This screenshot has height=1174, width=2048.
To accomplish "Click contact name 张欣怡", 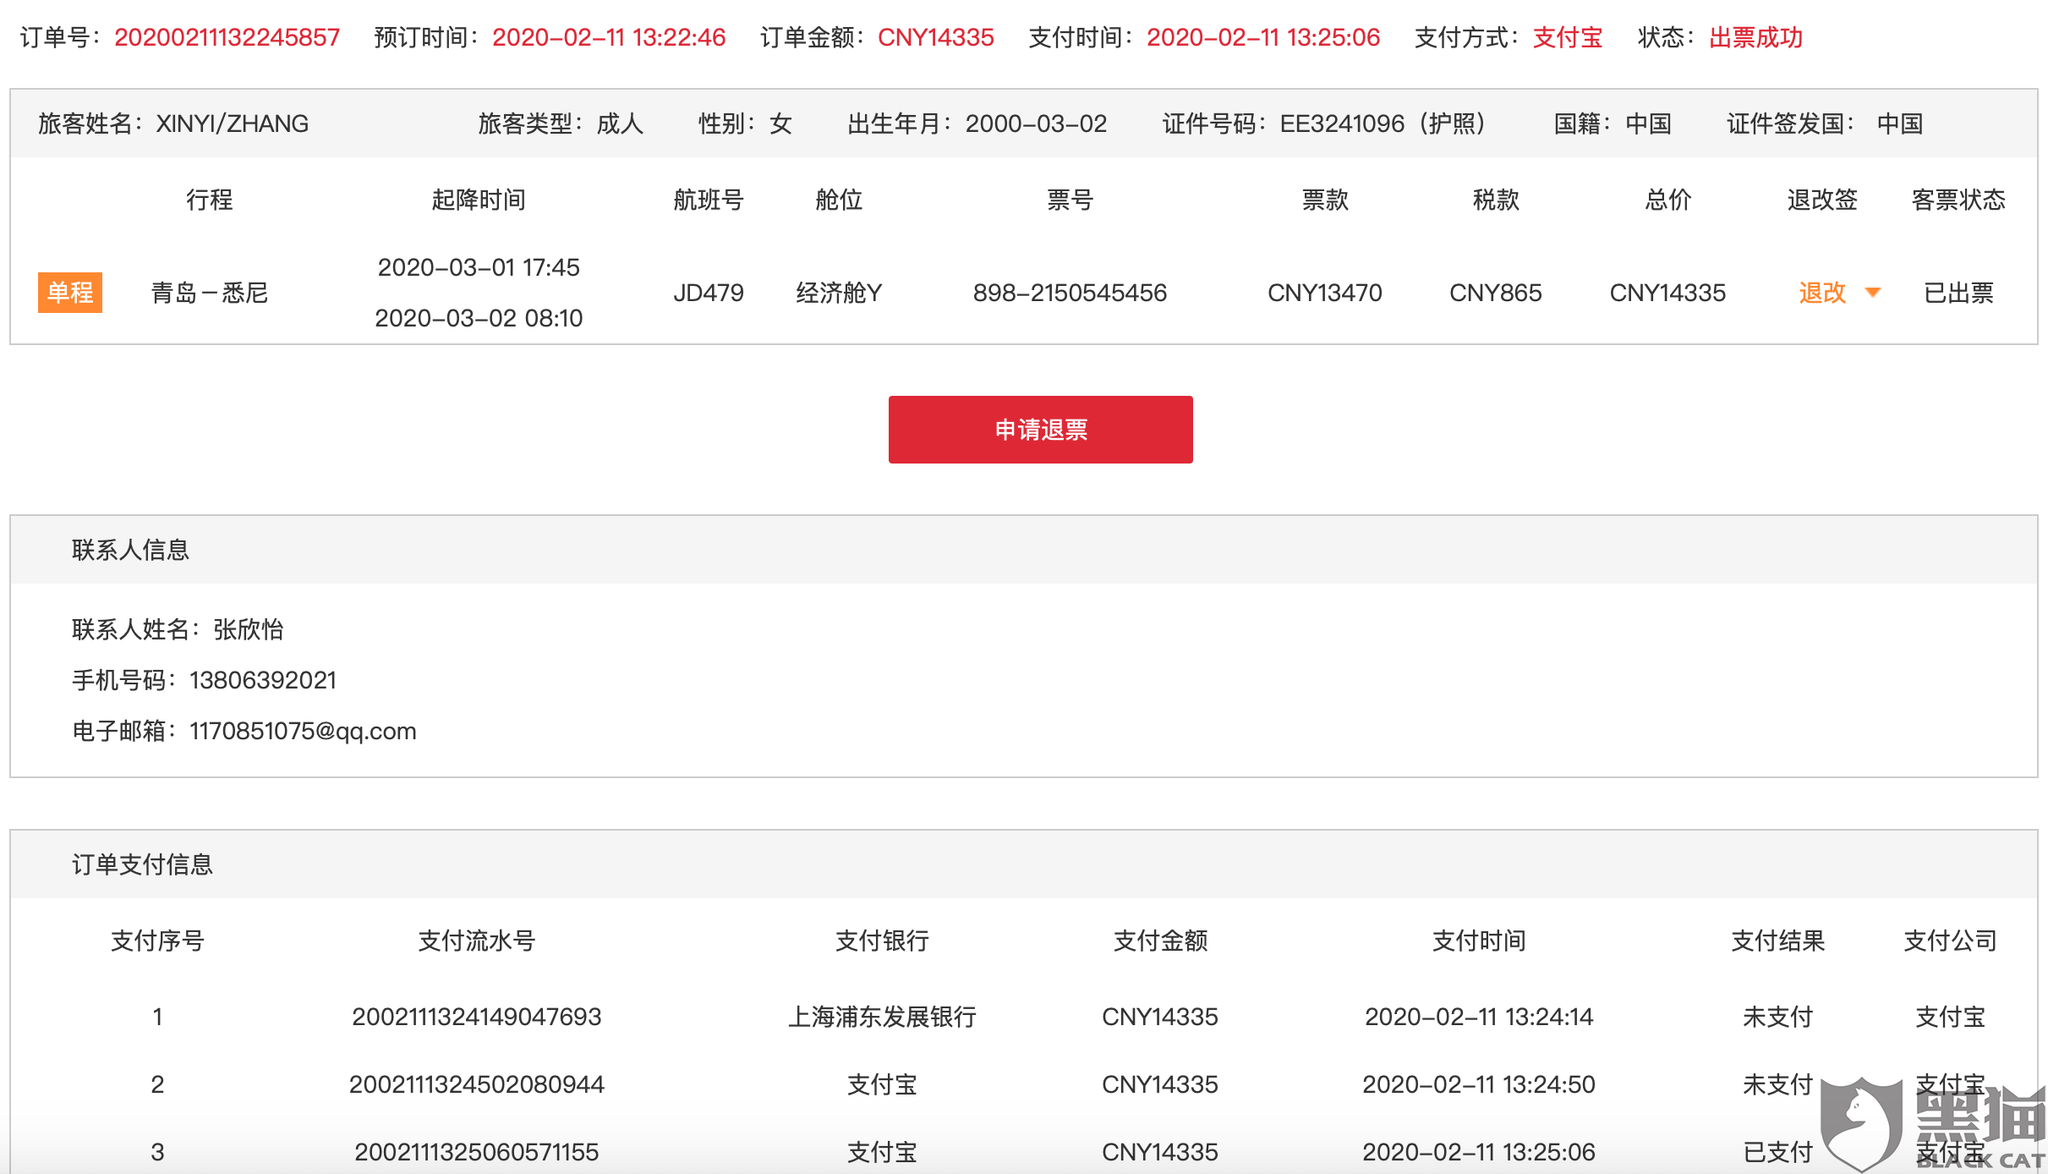I will 248,630.
